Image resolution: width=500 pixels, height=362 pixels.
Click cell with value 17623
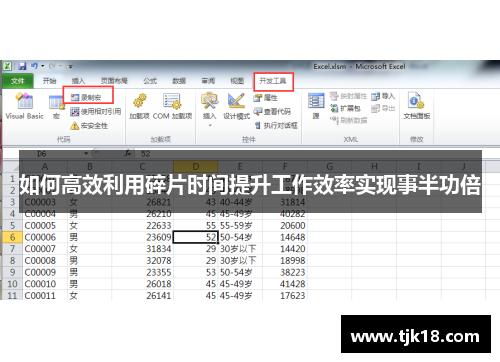tap(285, 295)
